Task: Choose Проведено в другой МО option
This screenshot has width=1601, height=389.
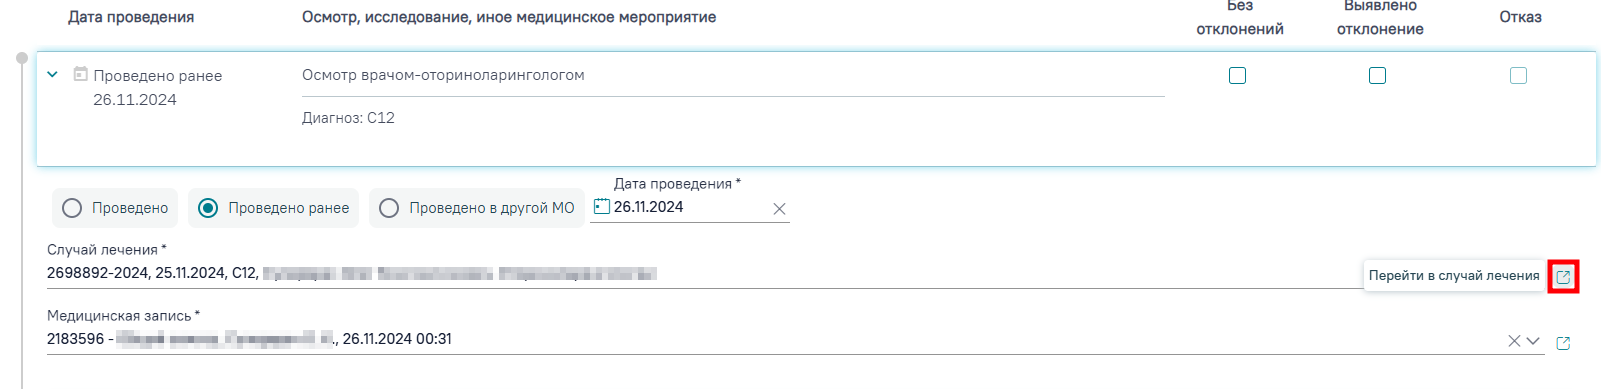Action: (477, 208)
